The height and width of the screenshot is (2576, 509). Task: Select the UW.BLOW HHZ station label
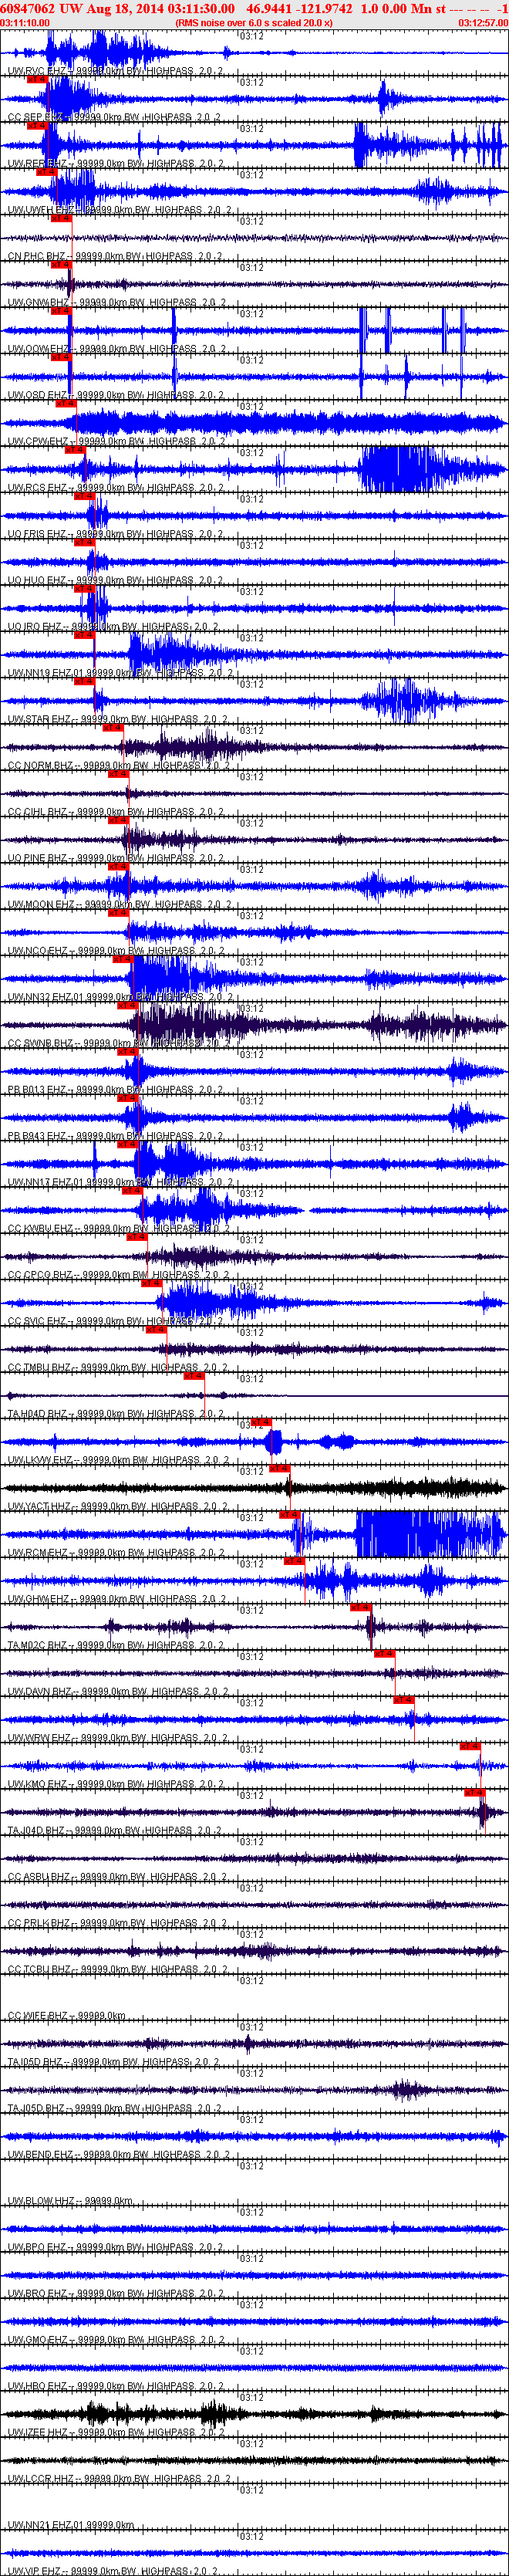point(70,2202)
